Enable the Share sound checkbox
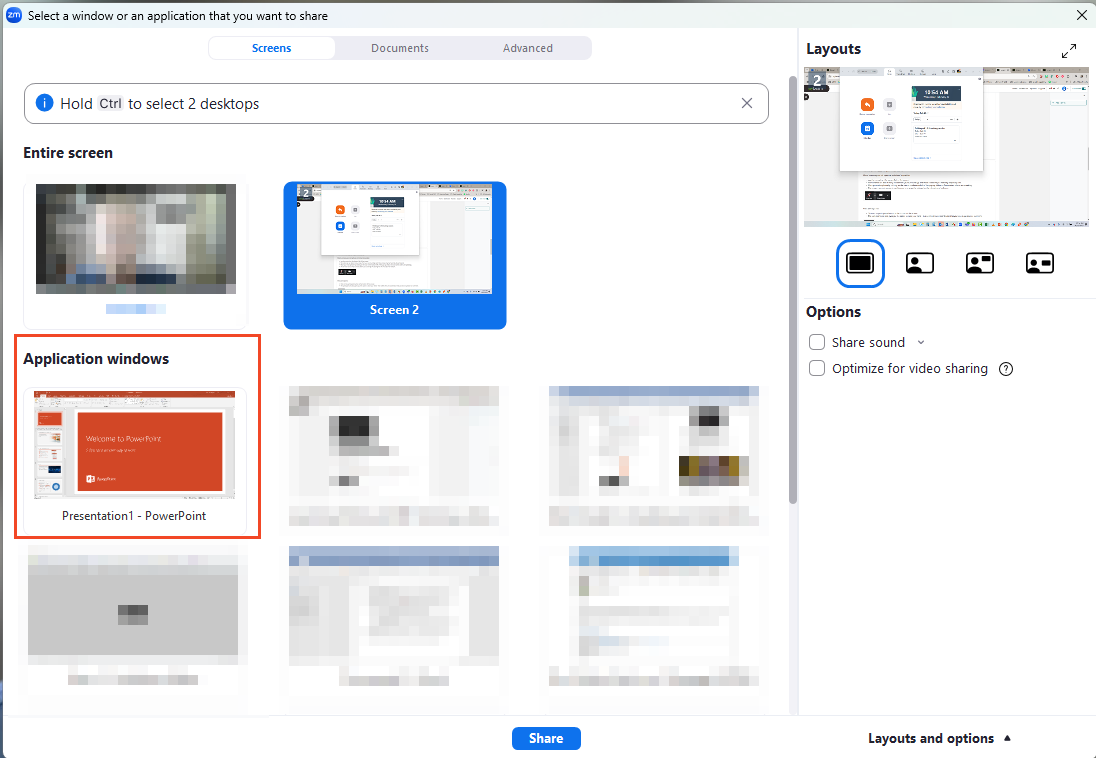The image size is (1096, 758). point(816,342)
